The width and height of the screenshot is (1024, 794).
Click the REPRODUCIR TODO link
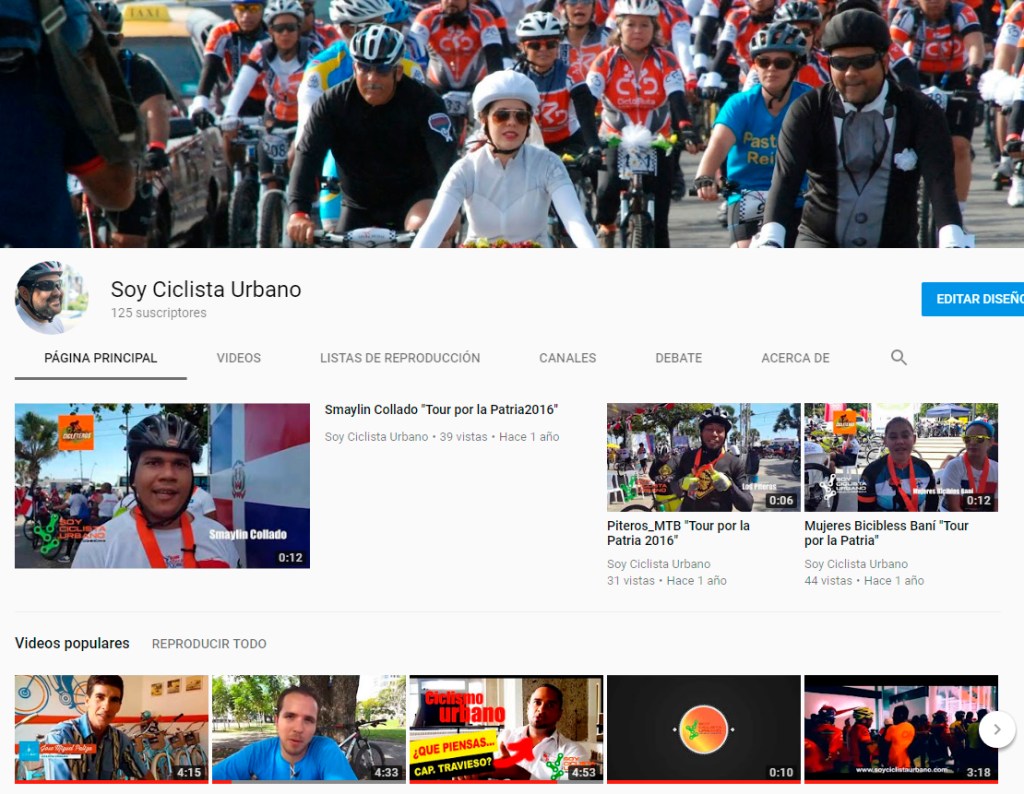(208, 644)
